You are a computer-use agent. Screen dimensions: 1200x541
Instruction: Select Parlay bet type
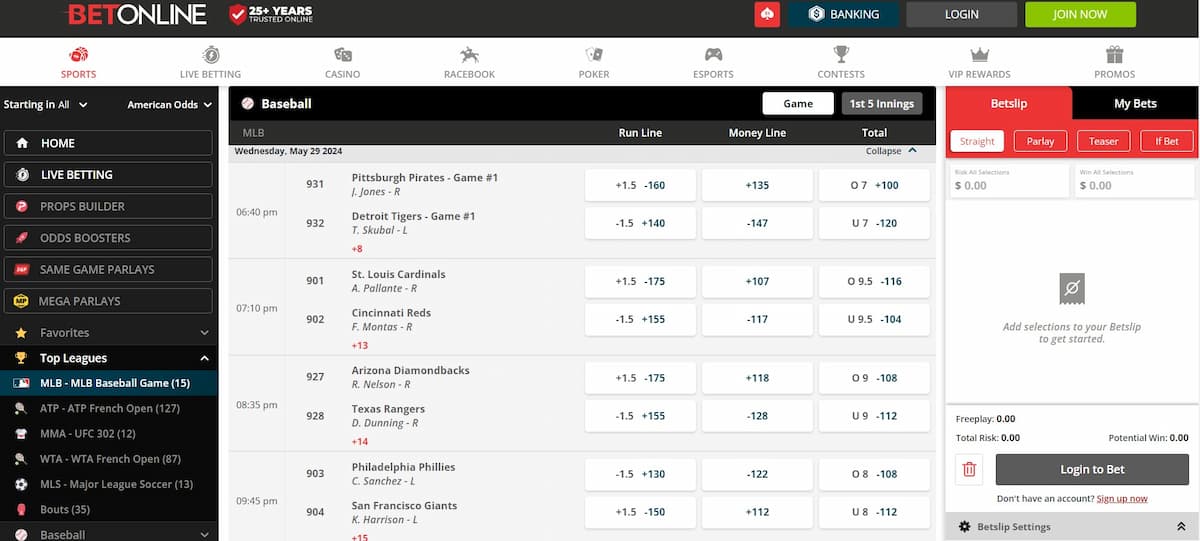point(1041,141)
